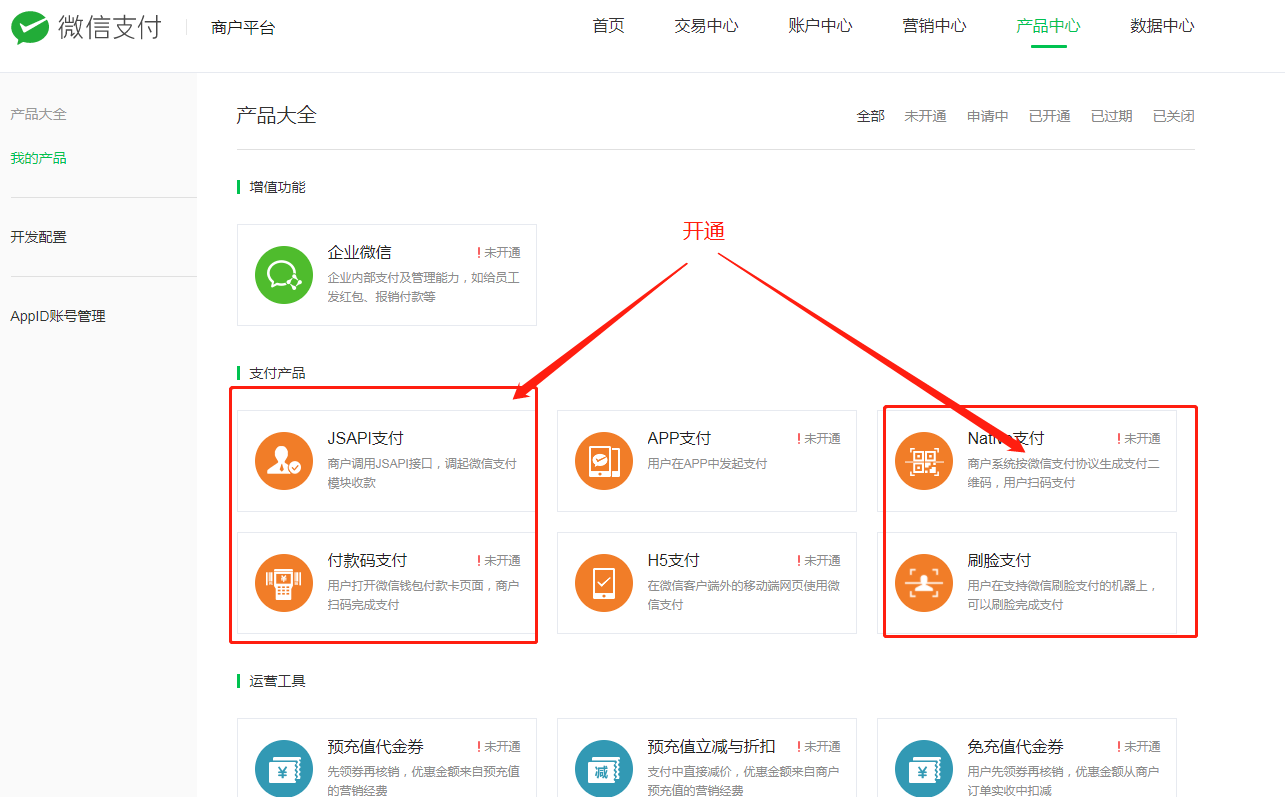Filter products by 申请中

point(988,116)
